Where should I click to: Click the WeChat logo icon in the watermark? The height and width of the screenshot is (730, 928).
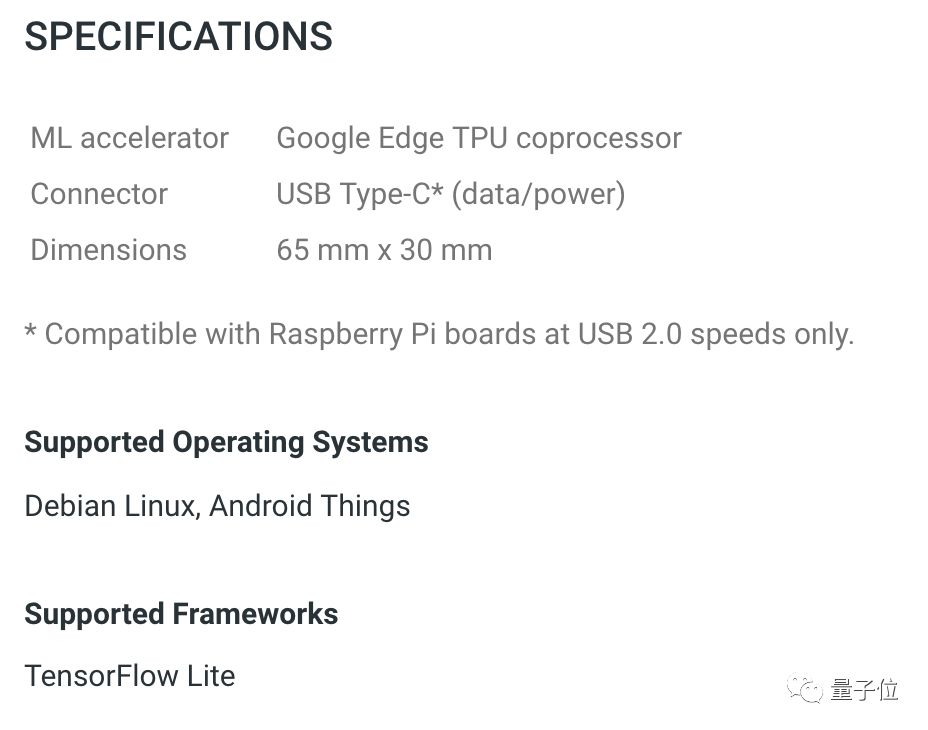pyautogui.click(x=806, y=689)
